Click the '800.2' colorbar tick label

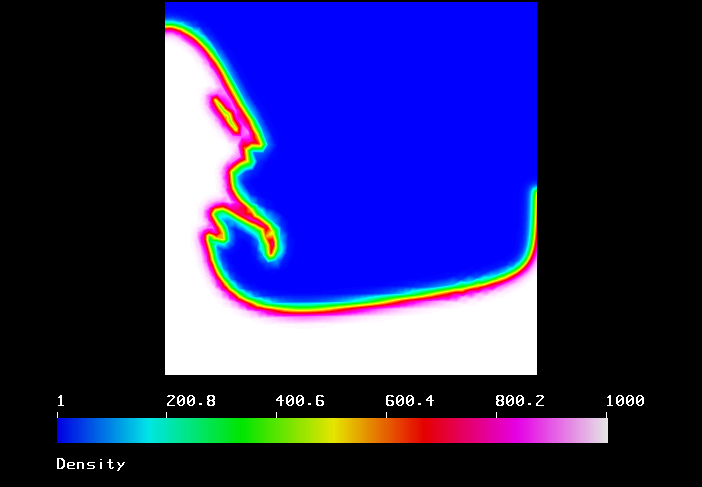click(x=520, y=401)
